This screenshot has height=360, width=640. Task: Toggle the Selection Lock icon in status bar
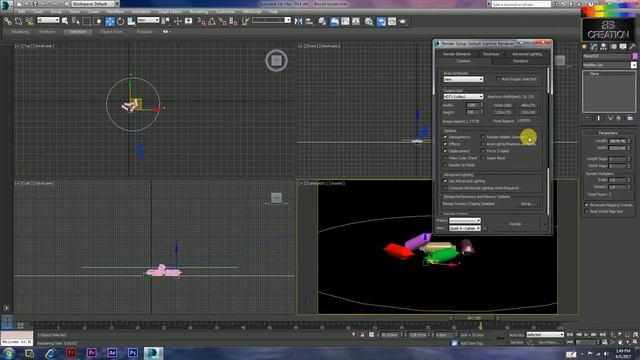(362, 335)
